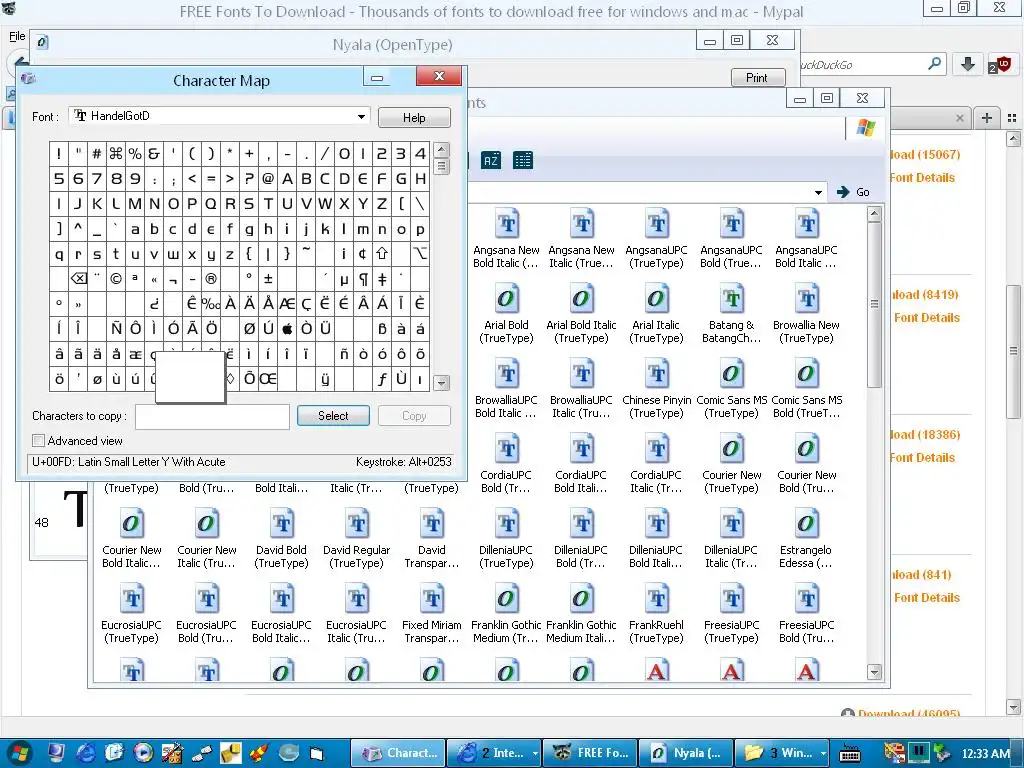This screenshot has height=768, width=1024.
Task: Select the @ character in the grid
Action: pyautogui.click(x=268, y=179)
